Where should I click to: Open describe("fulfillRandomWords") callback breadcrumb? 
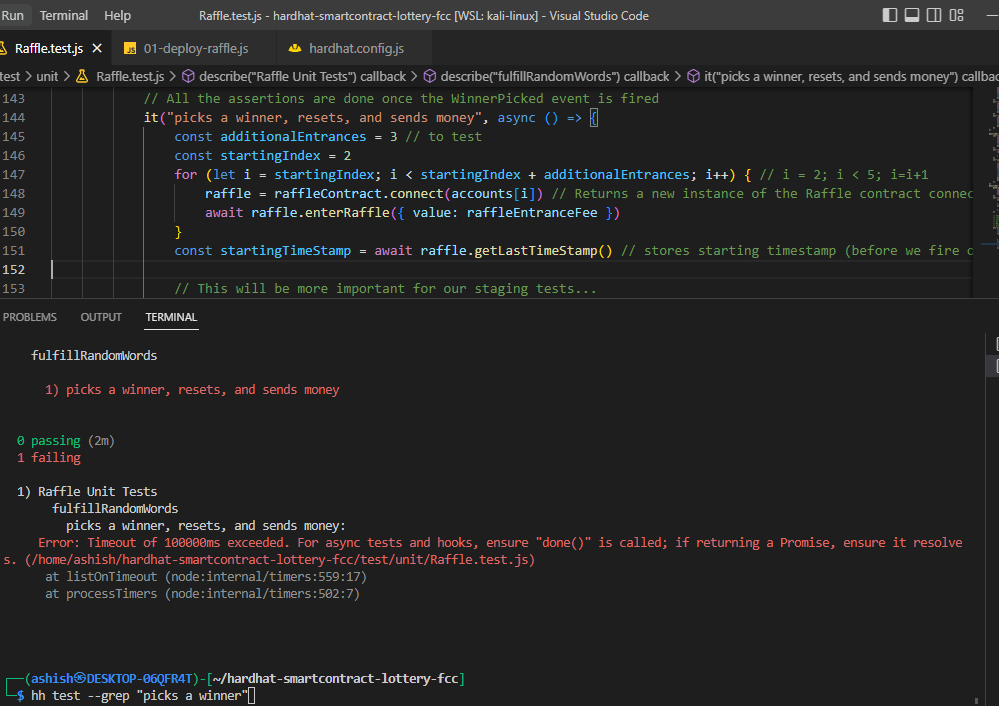tap(555, 76)
